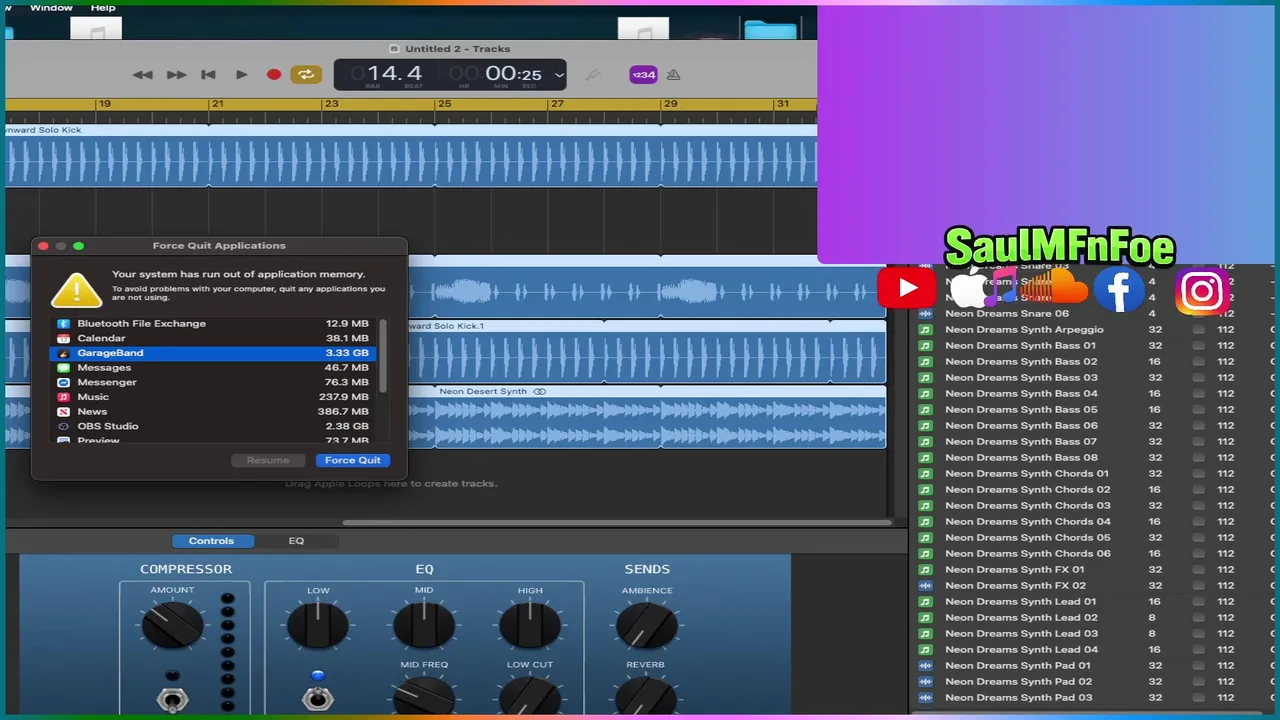Tick favorite box for Synth Chords 05
The width and height of the screenshot is (1280, 720).
click(x=1198, y=537)
